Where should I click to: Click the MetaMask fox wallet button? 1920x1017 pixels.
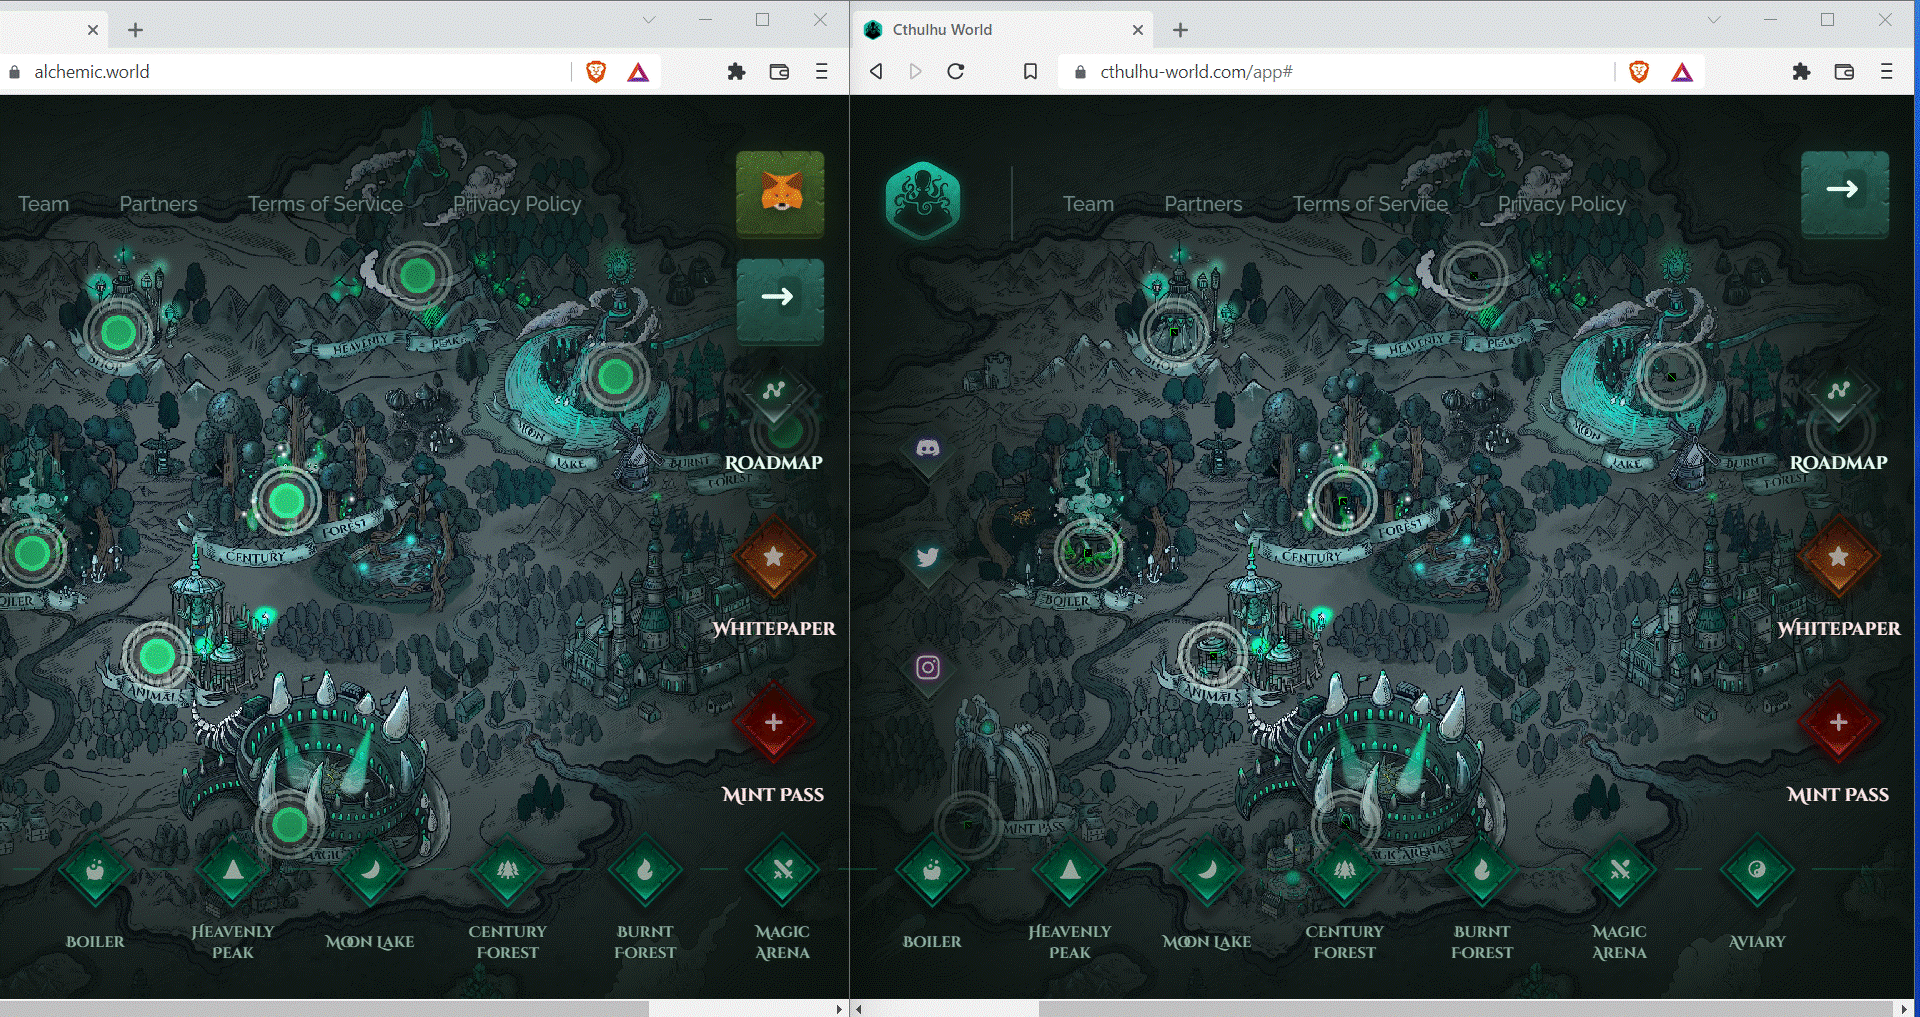coord(780,194)
